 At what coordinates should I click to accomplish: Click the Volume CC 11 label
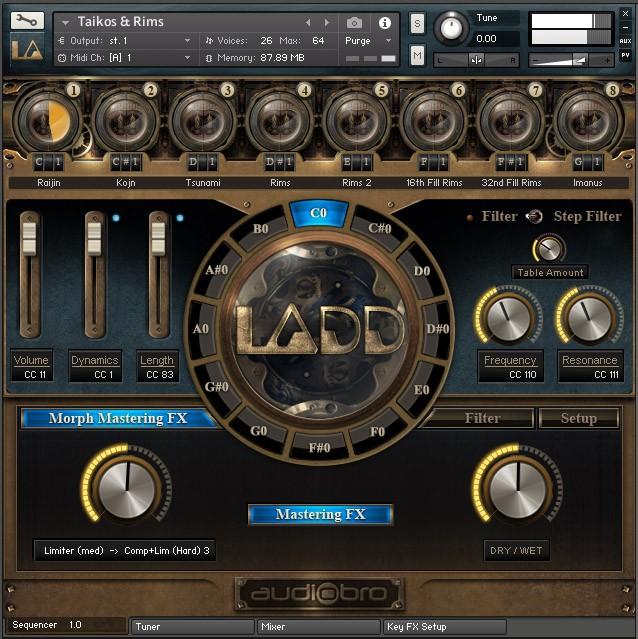click(x=31, y=366)
